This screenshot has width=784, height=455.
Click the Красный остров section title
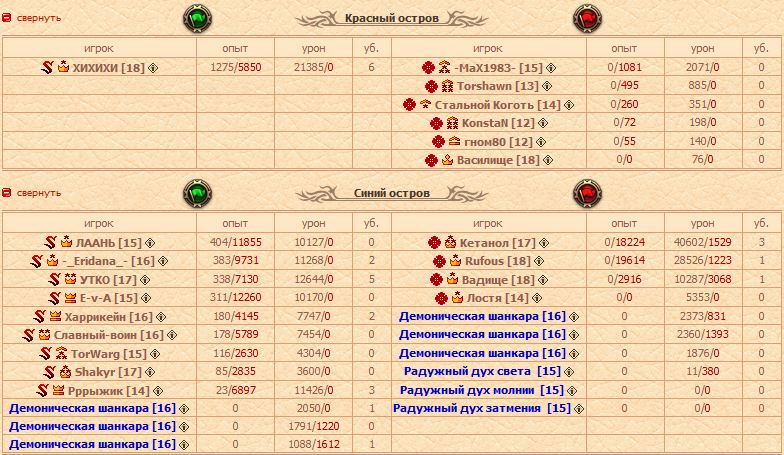point(392,18)
